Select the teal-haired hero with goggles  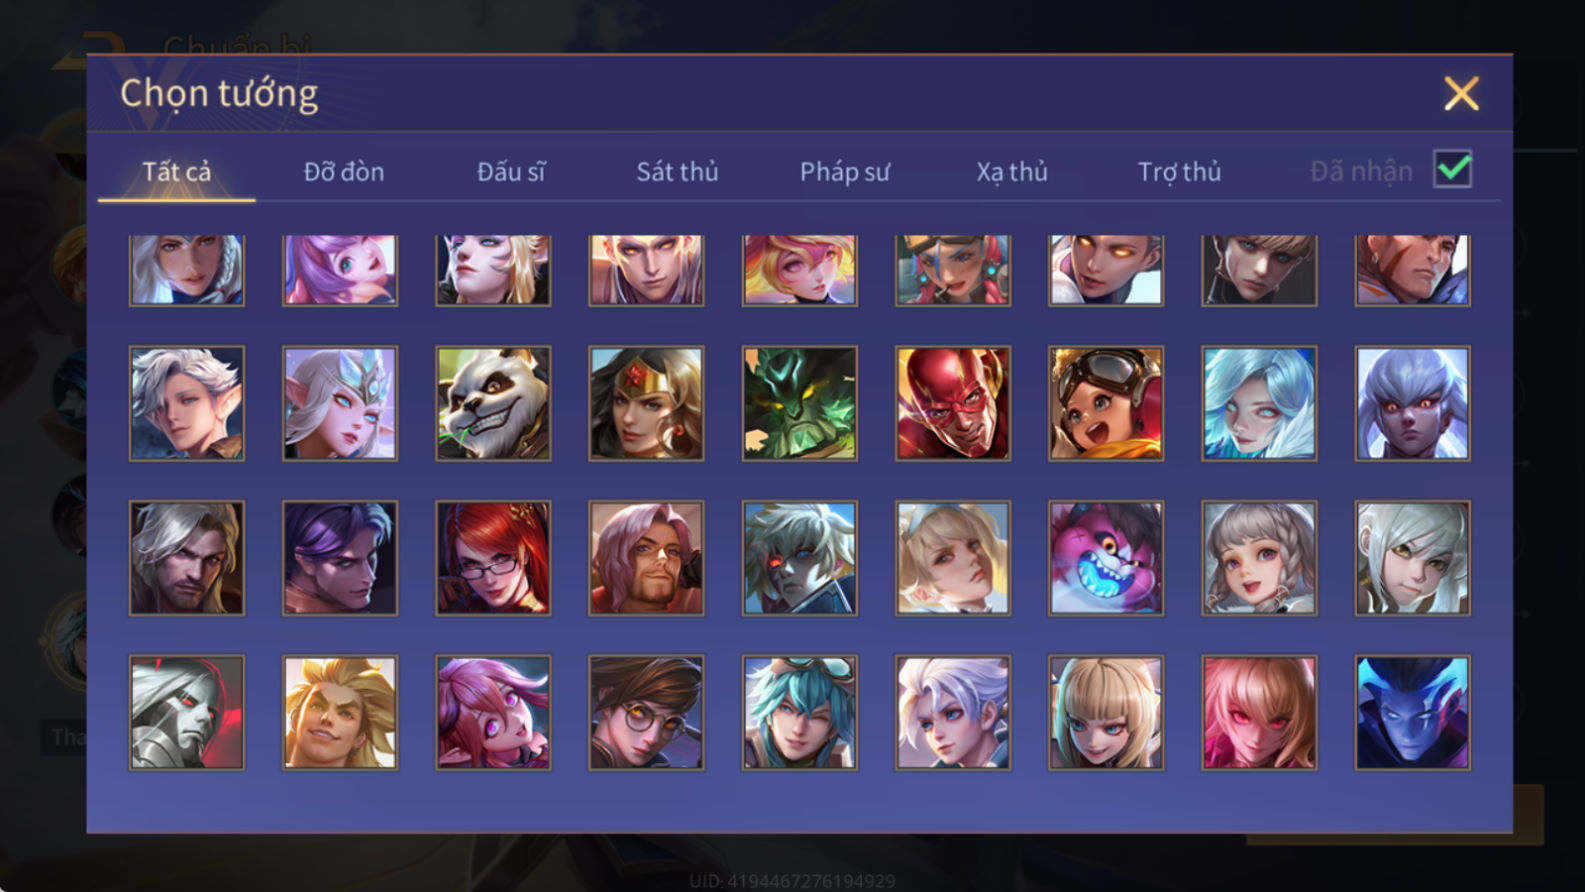[799, 712]
